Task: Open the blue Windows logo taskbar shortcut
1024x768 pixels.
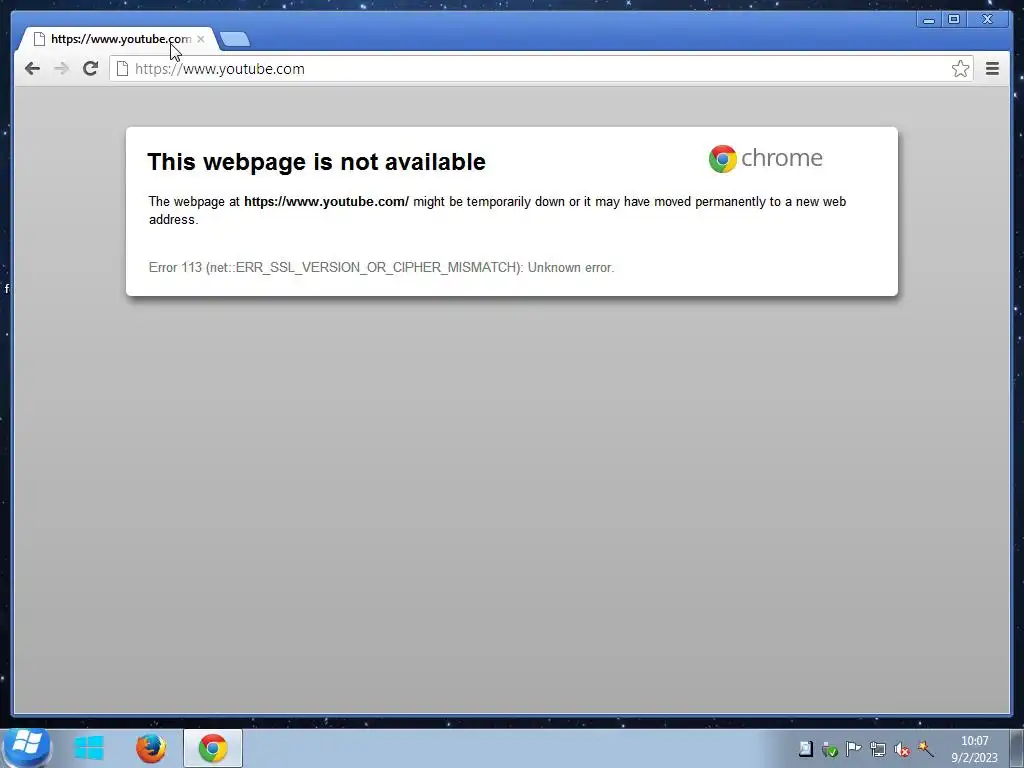Action: 89,748
